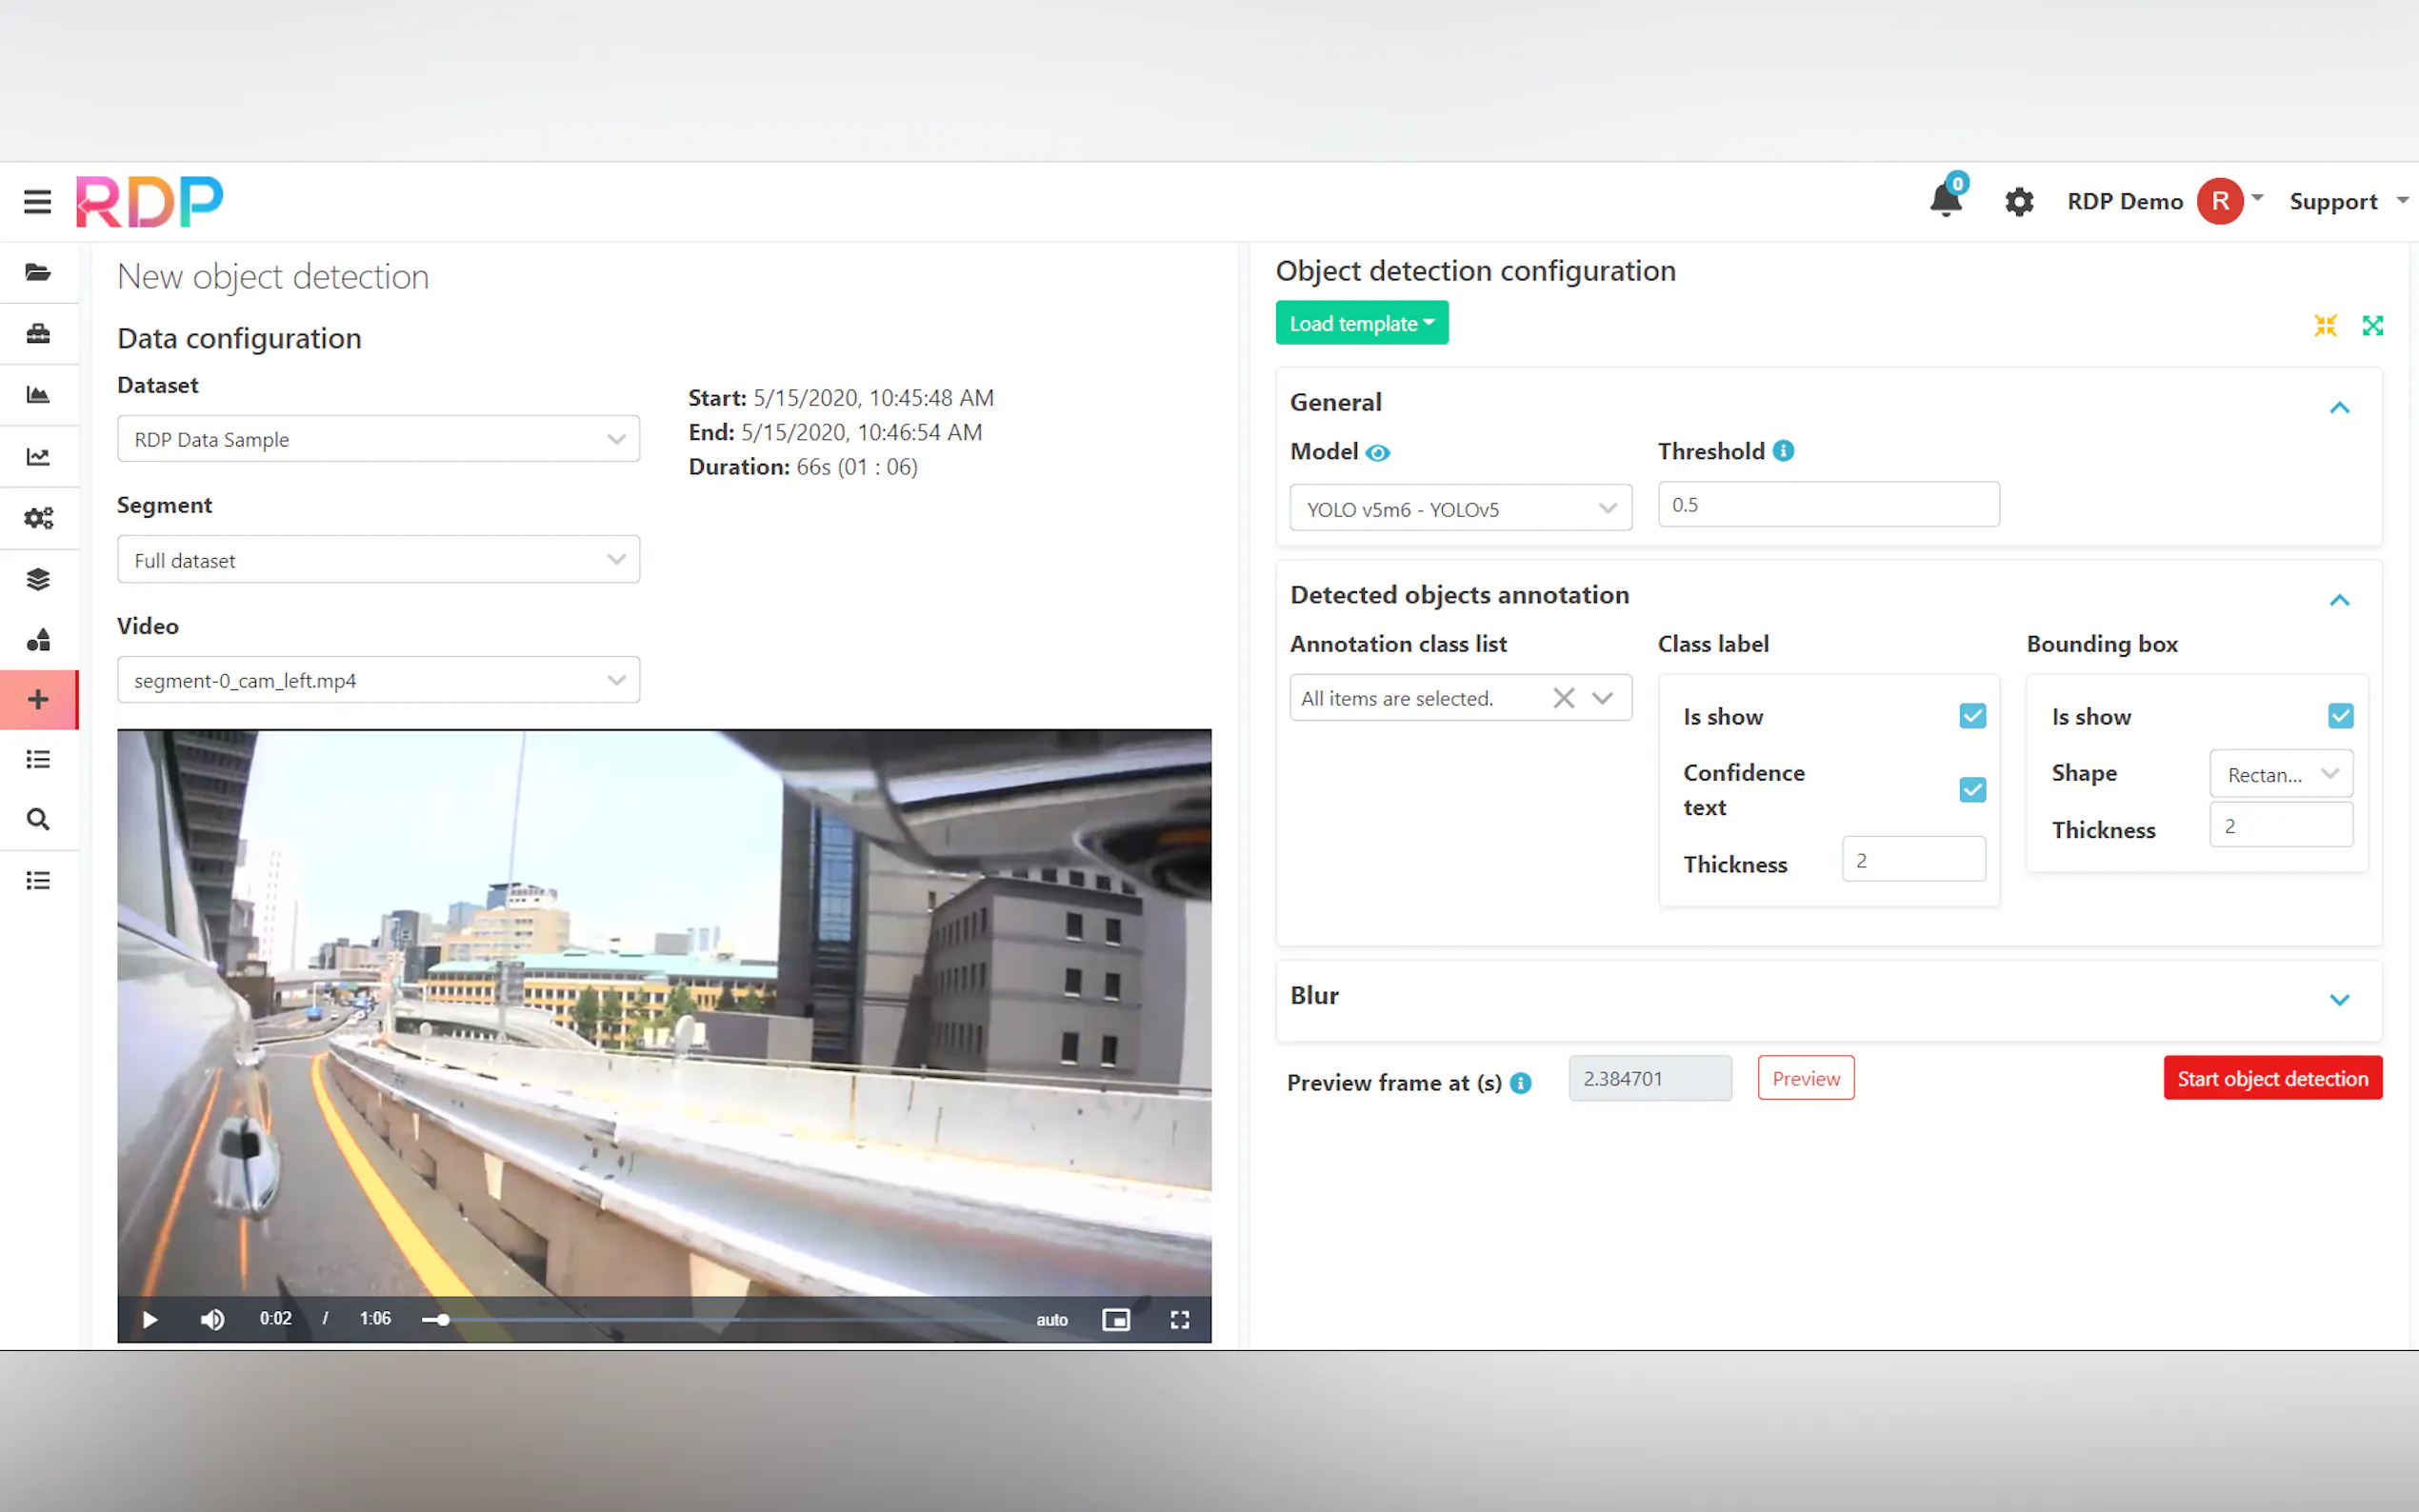Click the Model eye preview icon
The image size is (2419, 1512).
point(1377,453)
